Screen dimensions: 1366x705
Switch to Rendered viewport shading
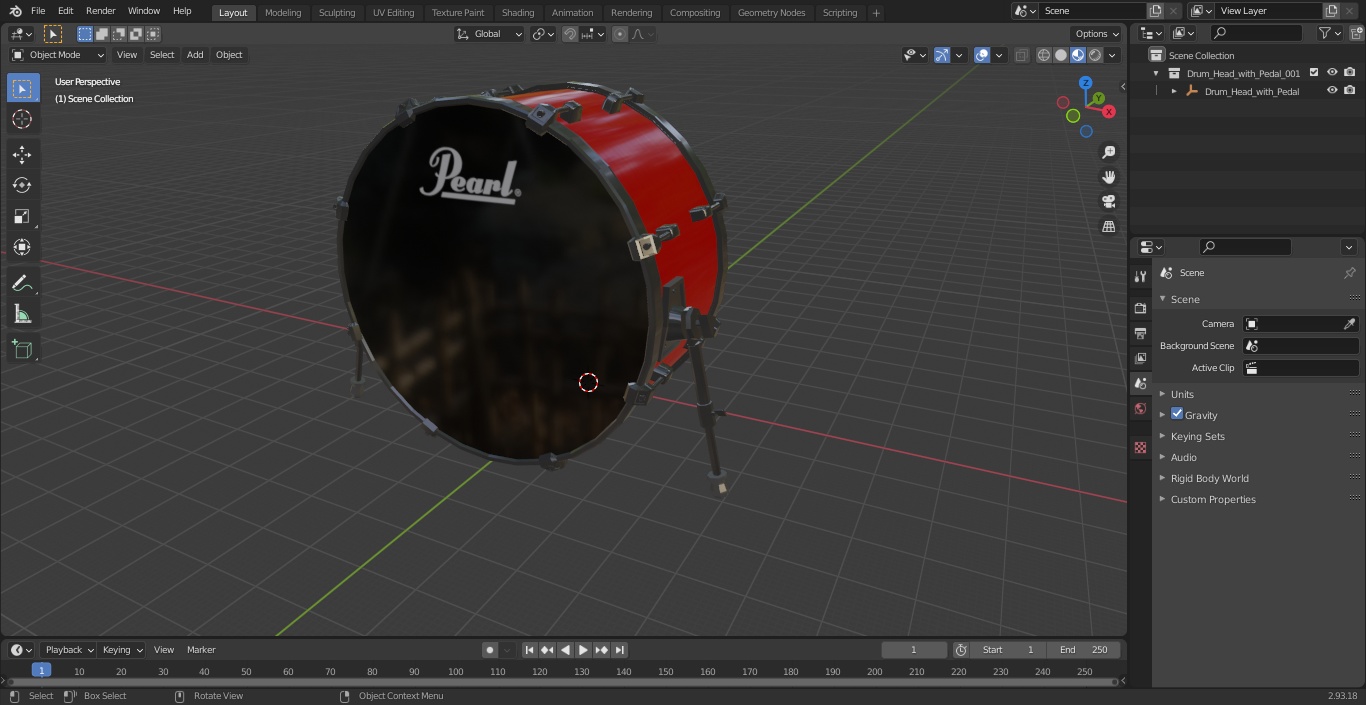click(x=1095, y=55)
